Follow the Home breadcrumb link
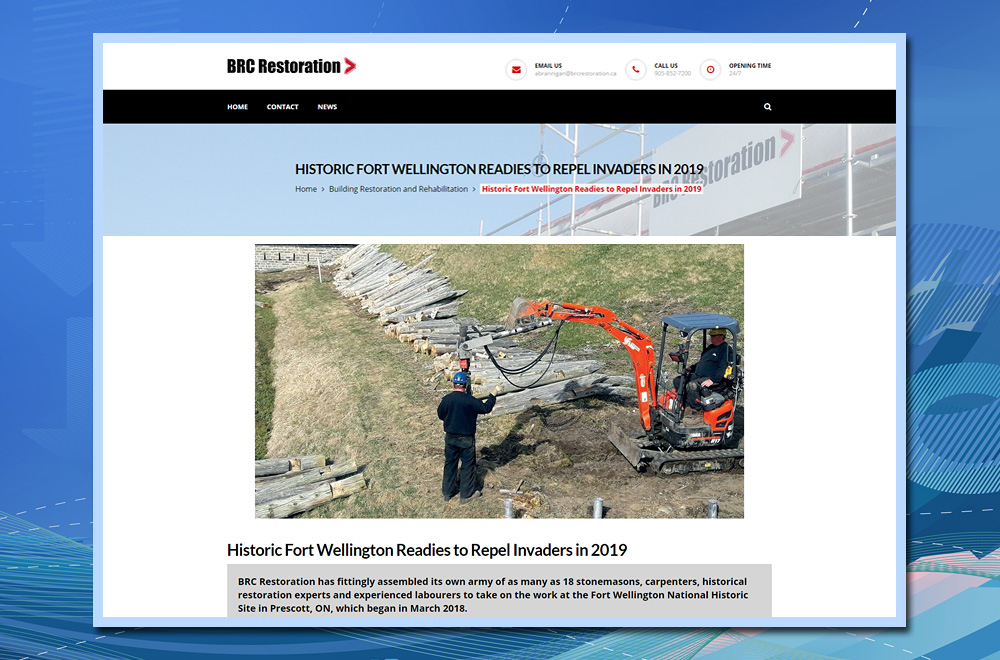Image resolution: width=1000 pixels, height=660 pixels. [305, 189]
